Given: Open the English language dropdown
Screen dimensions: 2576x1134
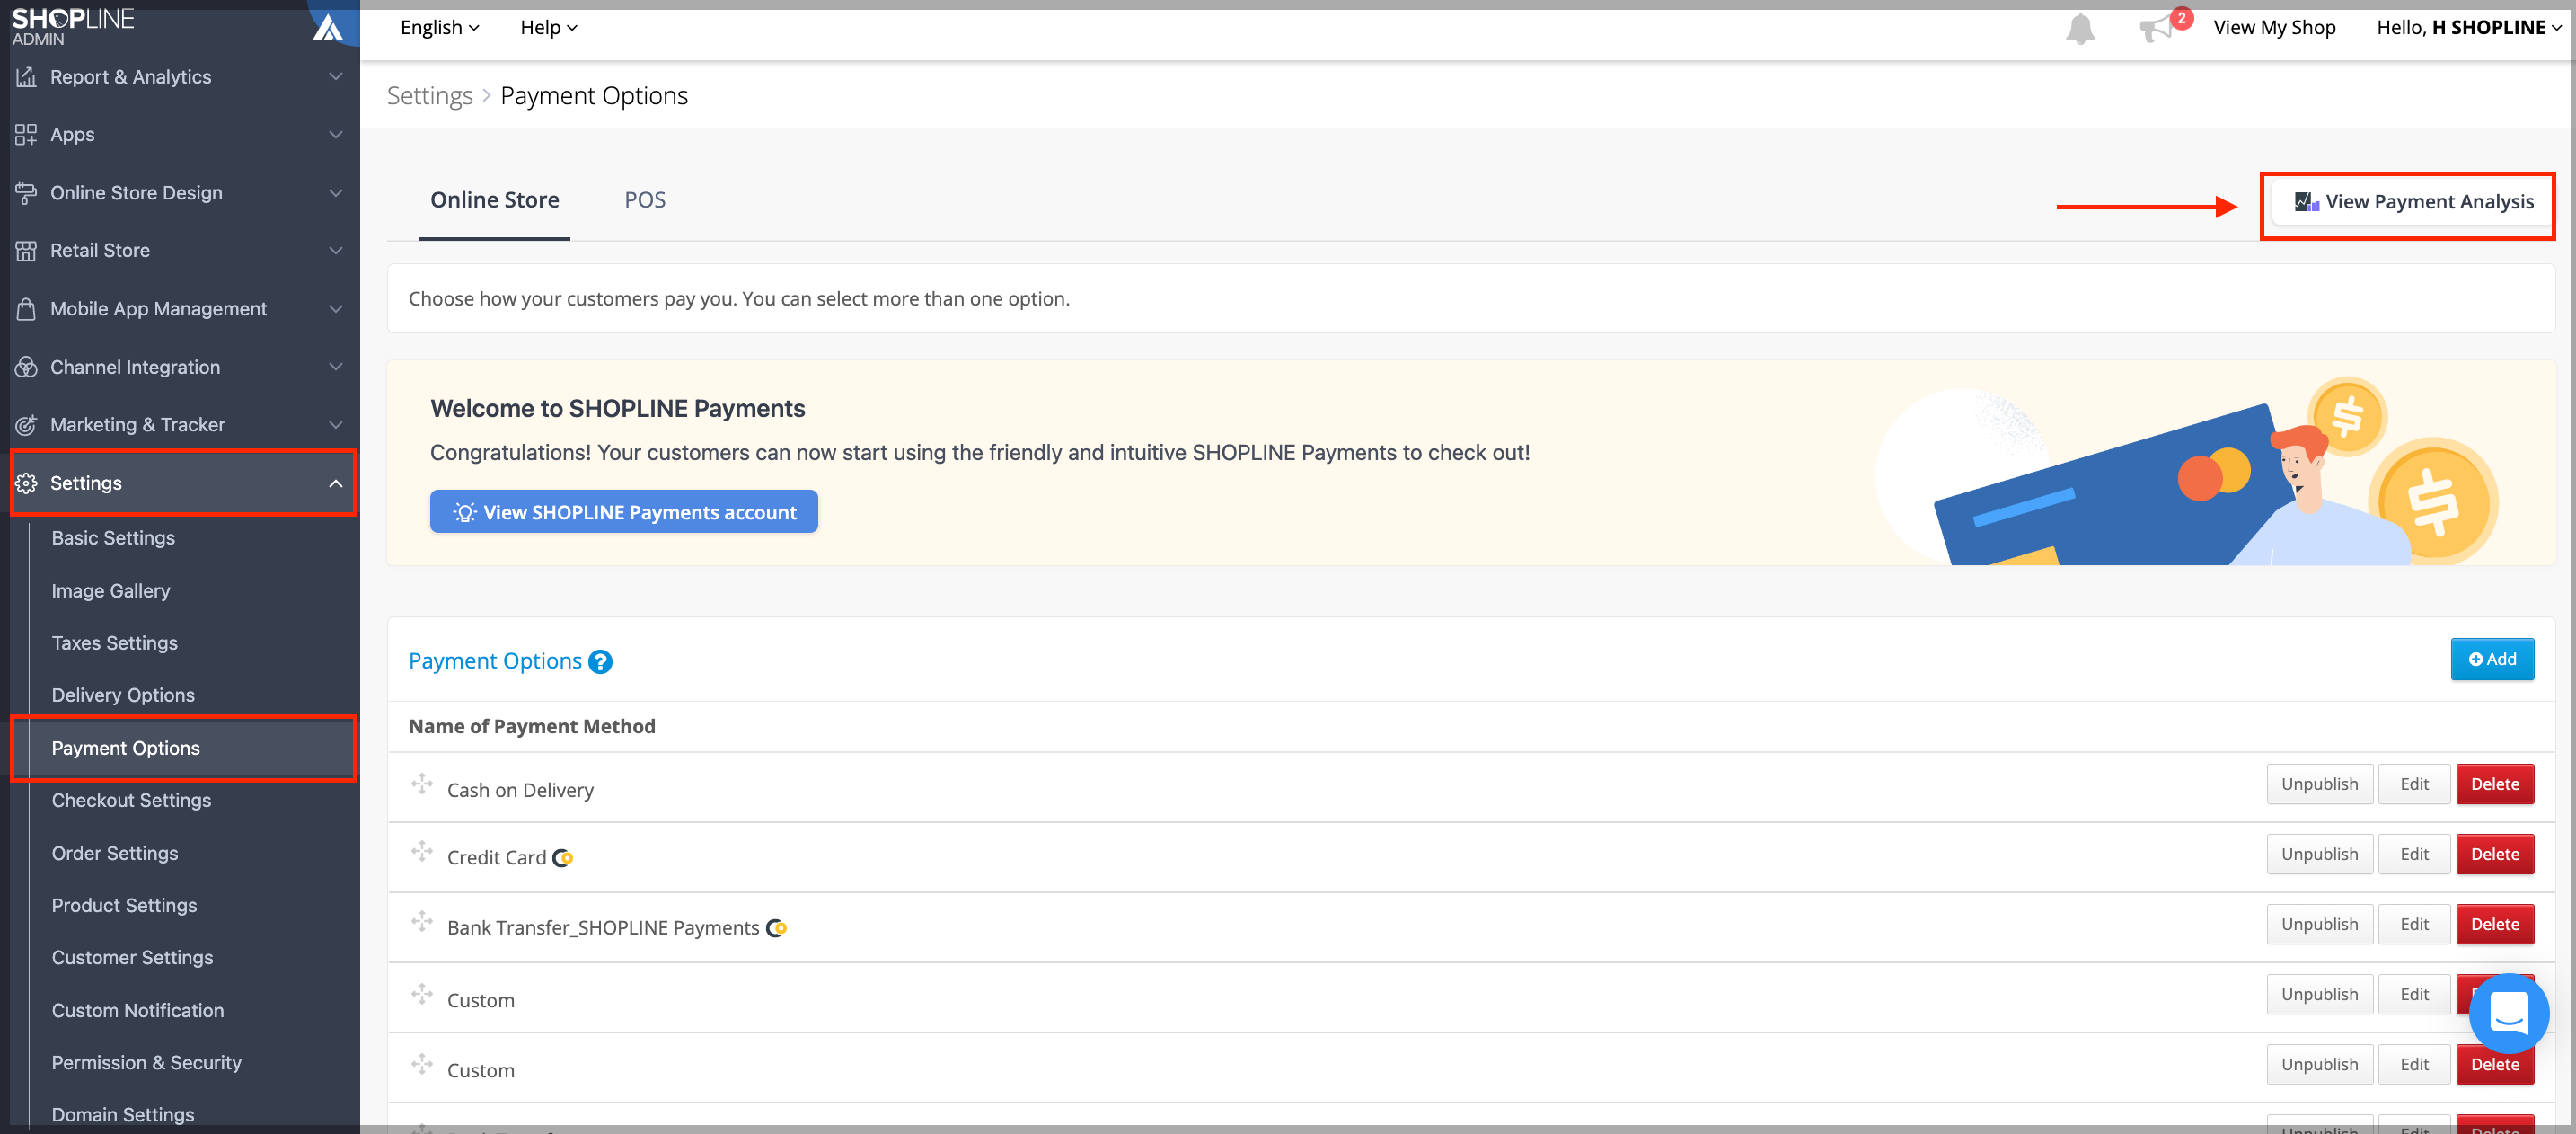Looking at the screenshot, I should coord(440,28).
